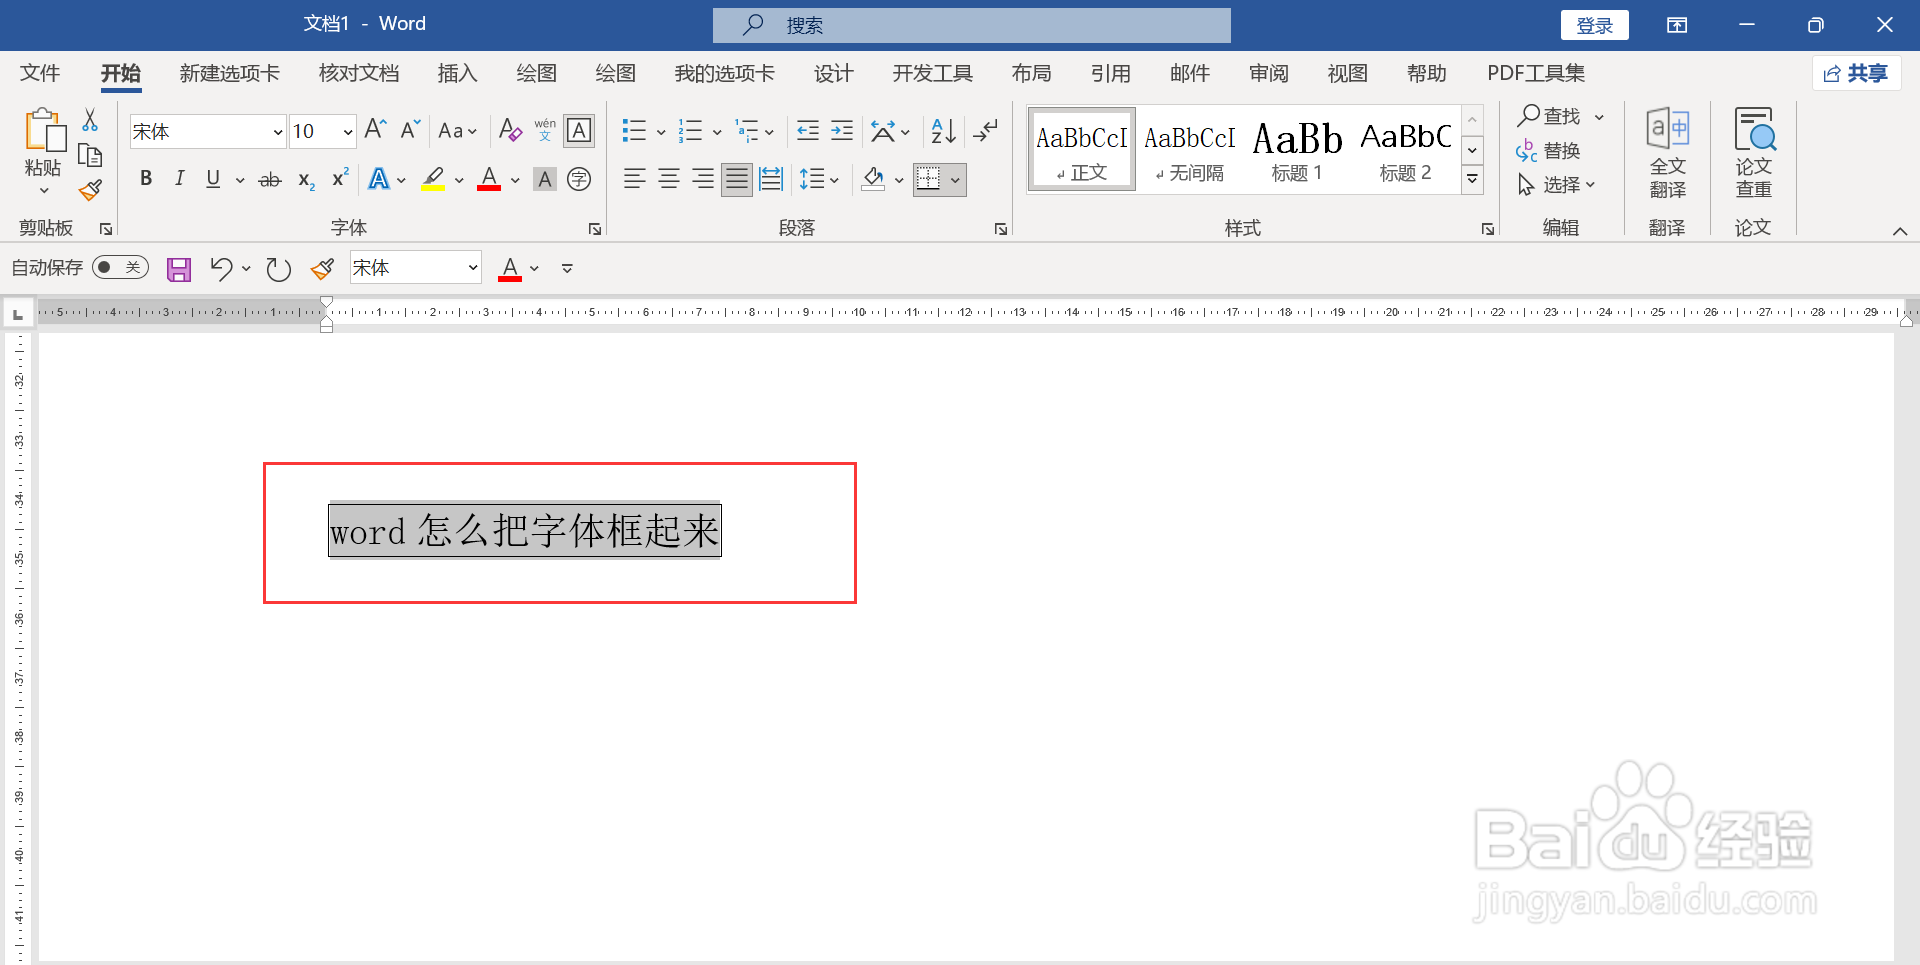Toggle the AutoSave switch
Screen dimensions: 1920x965
point(120,268)
